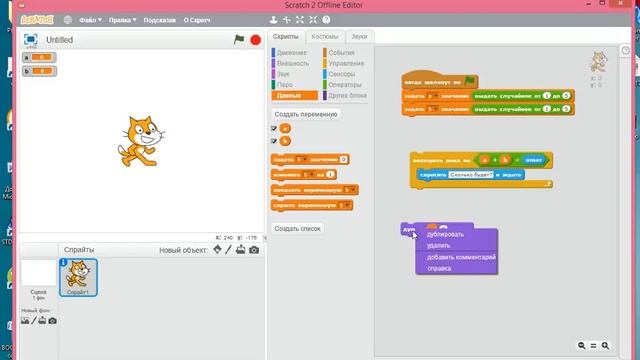Open the Внешность block category
The height and width of the screenshot is (360, 640).
(293, 63)
